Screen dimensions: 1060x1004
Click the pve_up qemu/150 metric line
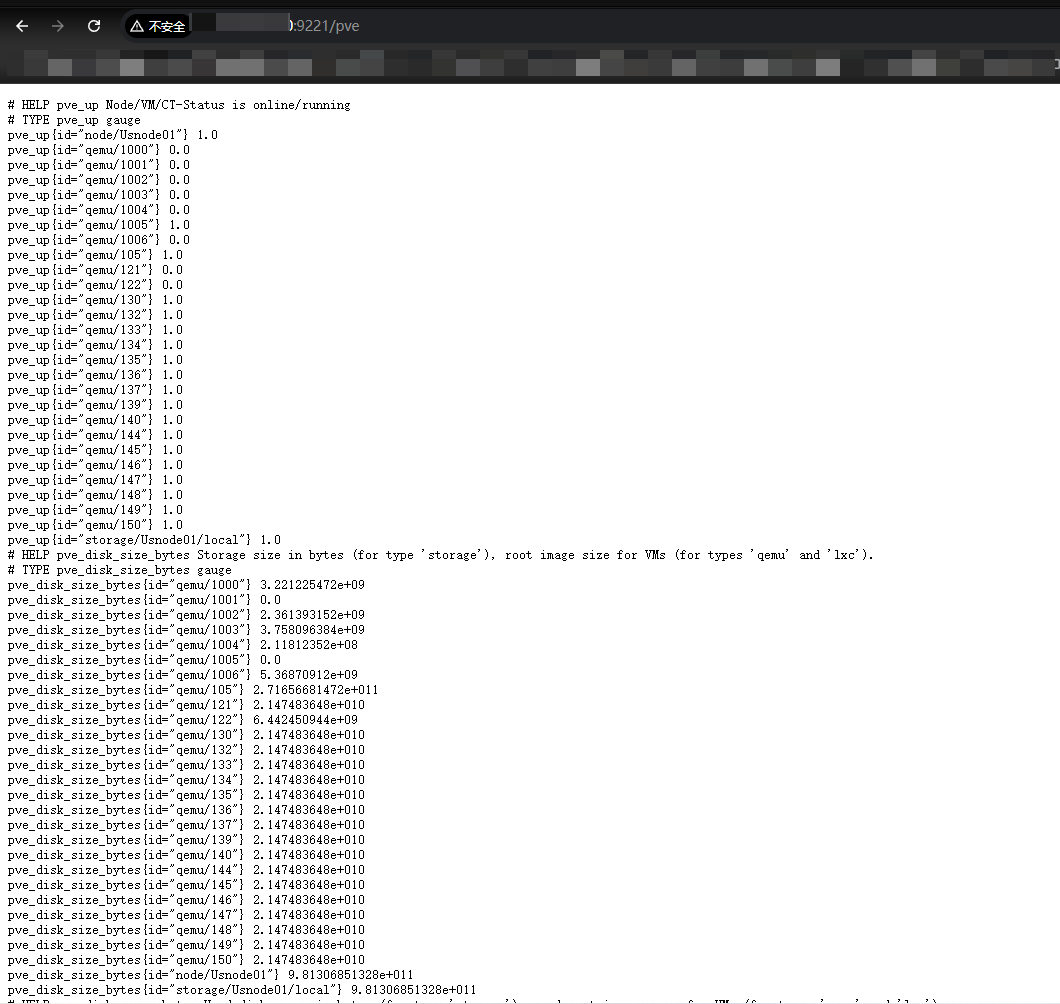[95, 525]
